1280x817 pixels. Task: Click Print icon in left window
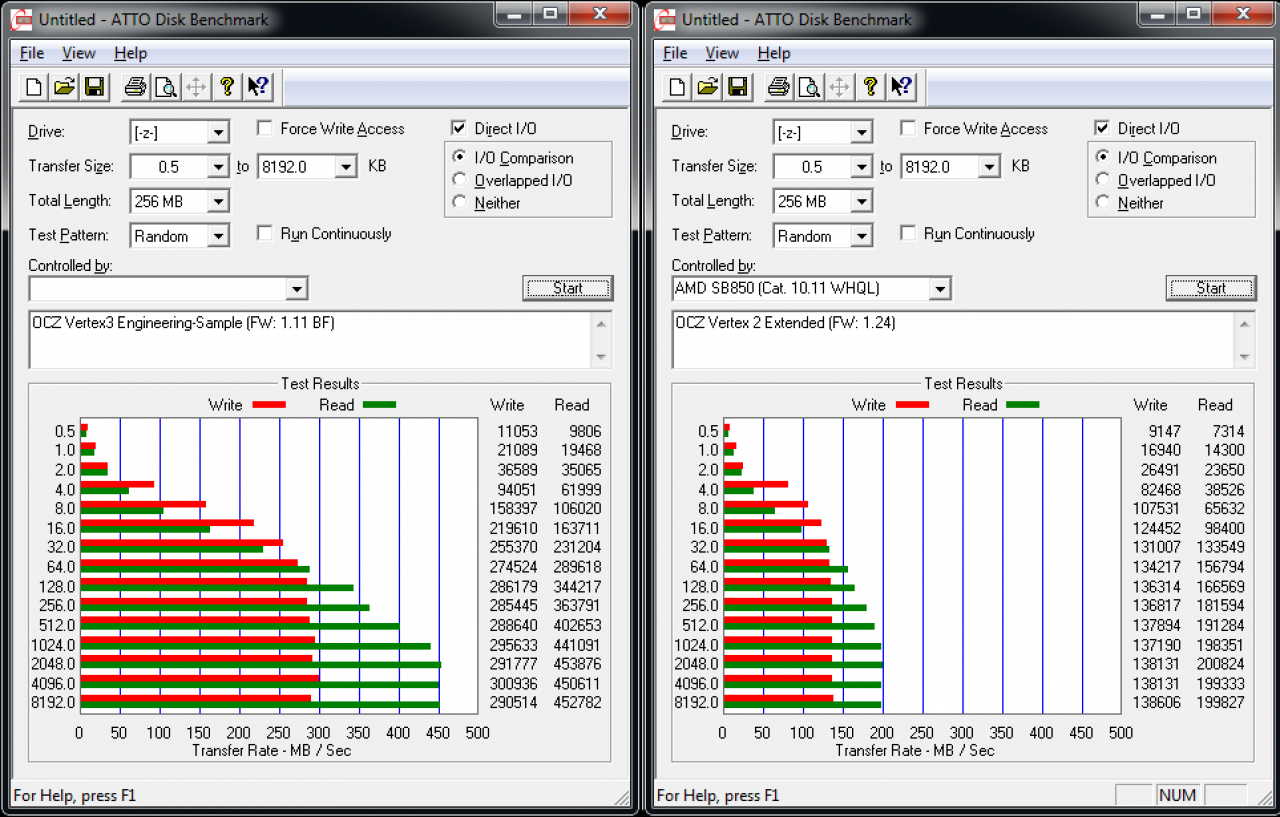(x=135, y=87)
